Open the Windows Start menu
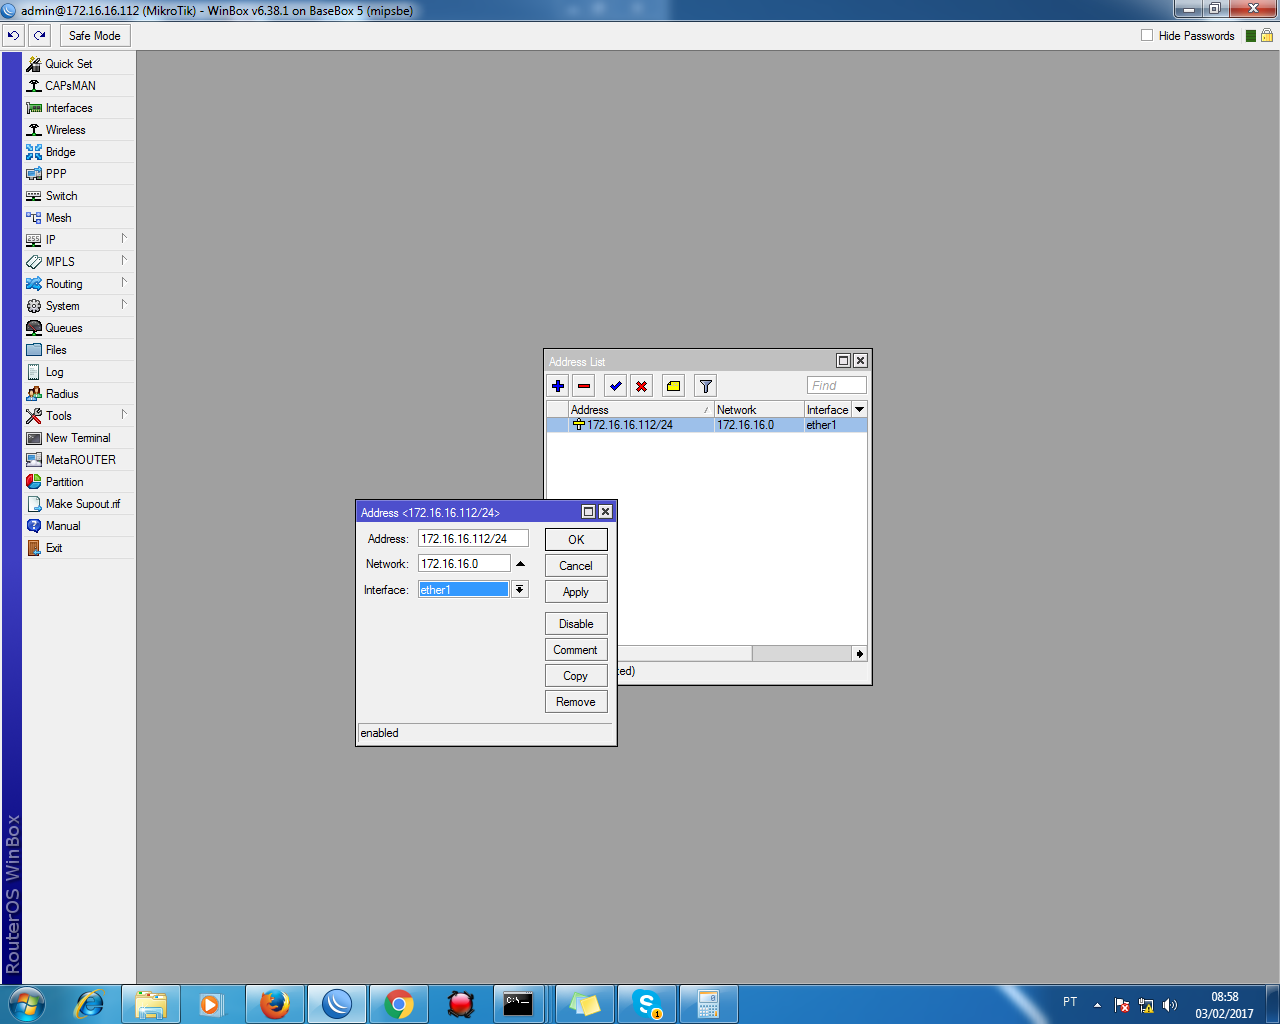 (27, 1003)
